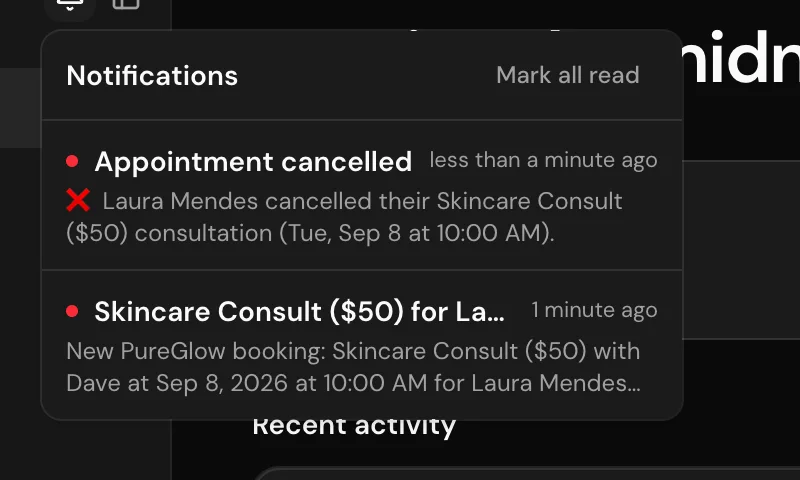Select the Laura Mendes cancelled message text
The height and width of the screenshot is (480, 800).
pyautogui.click(x=344, y=217)
